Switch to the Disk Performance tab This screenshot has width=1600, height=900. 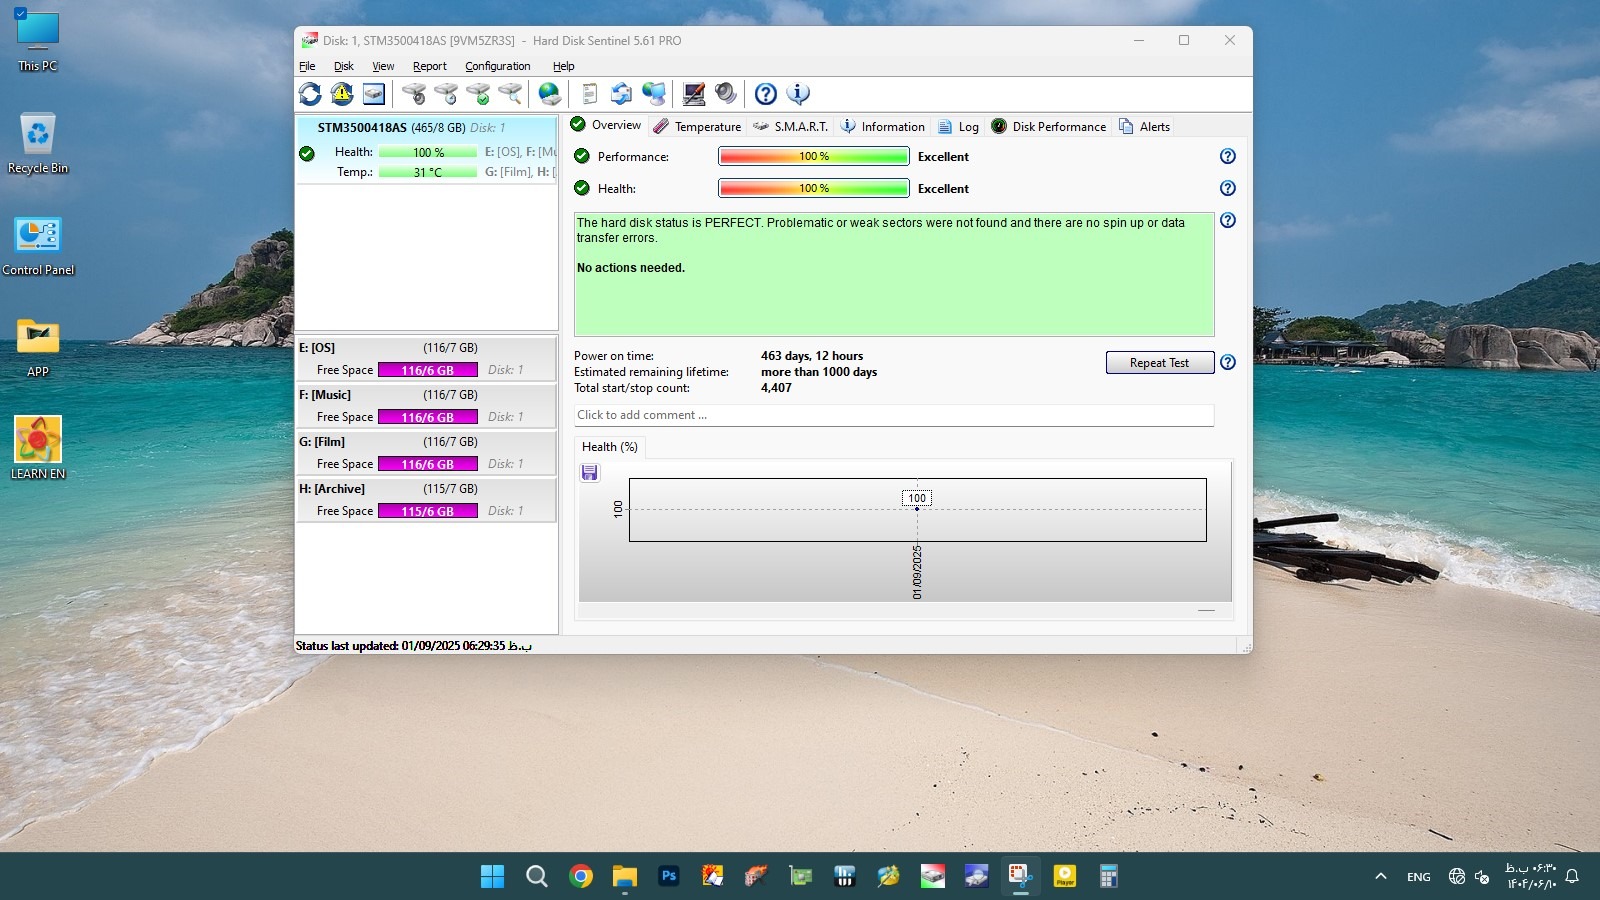[1048, 126]
